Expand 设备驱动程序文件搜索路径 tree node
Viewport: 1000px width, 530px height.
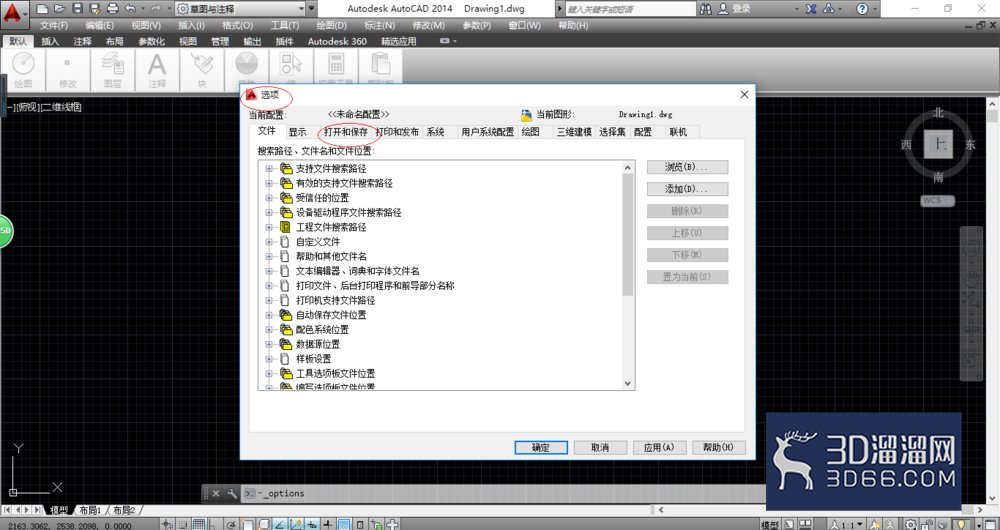[268, 212]
